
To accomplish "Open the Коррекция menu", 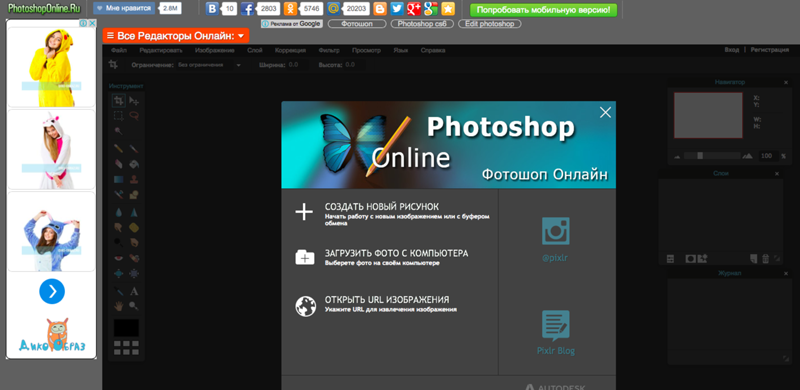I will (x=290, y=51).
